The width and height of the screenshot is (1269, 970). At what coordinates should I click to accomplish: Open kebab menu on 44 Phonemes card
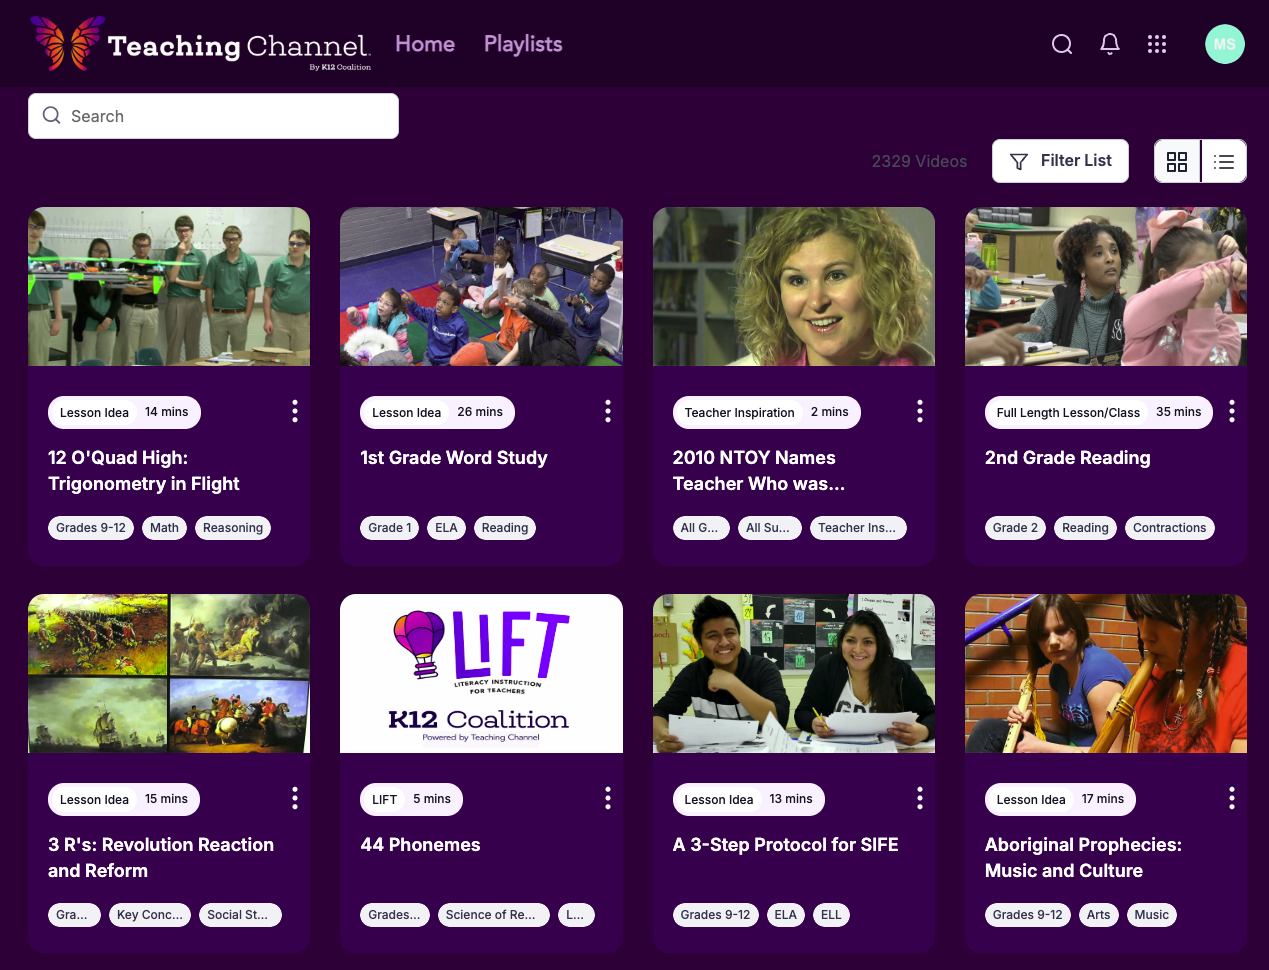[x=607, y=798]
